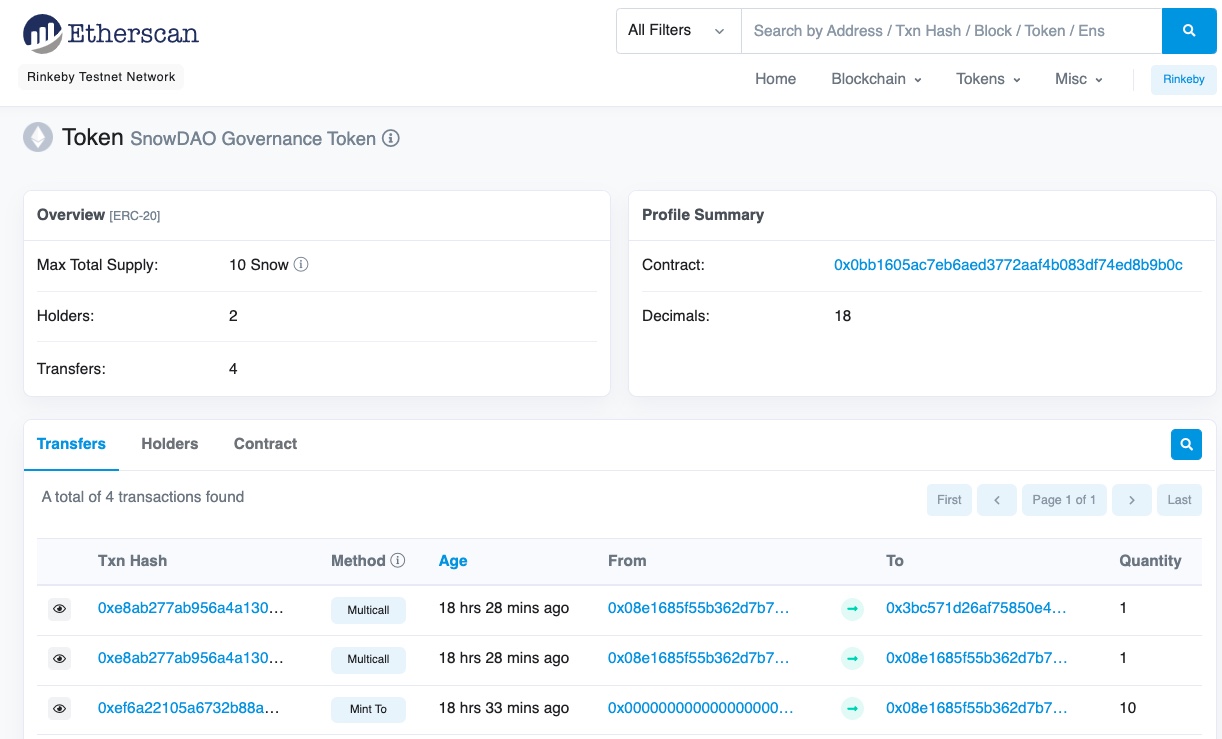This screenshot has width=1222, height=739.
Task: Toggle eye preview for first Multicall transaction
Action: coord(60,609)
